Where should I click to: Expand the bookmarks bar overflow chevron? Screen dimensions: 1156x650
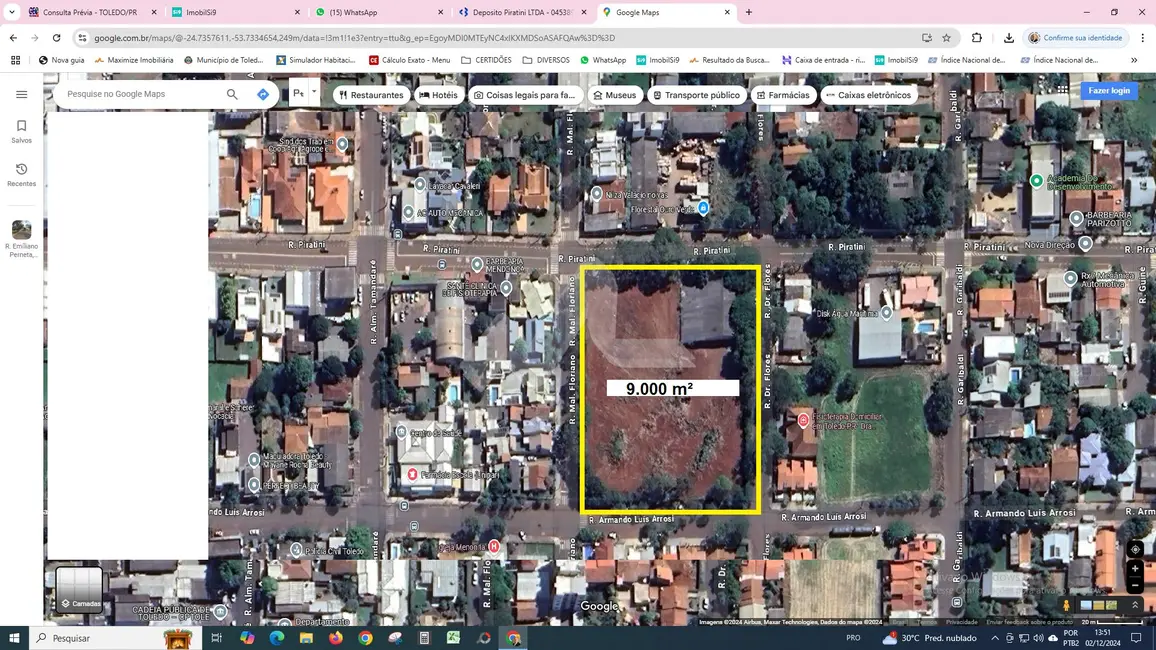1134,60
